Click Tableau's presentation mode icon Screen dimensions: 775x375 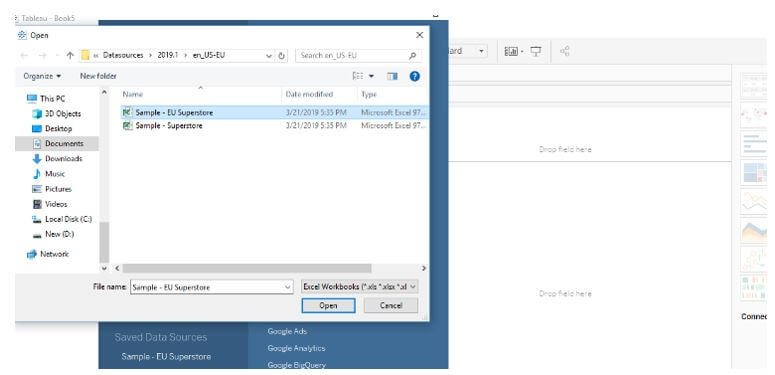536,51
